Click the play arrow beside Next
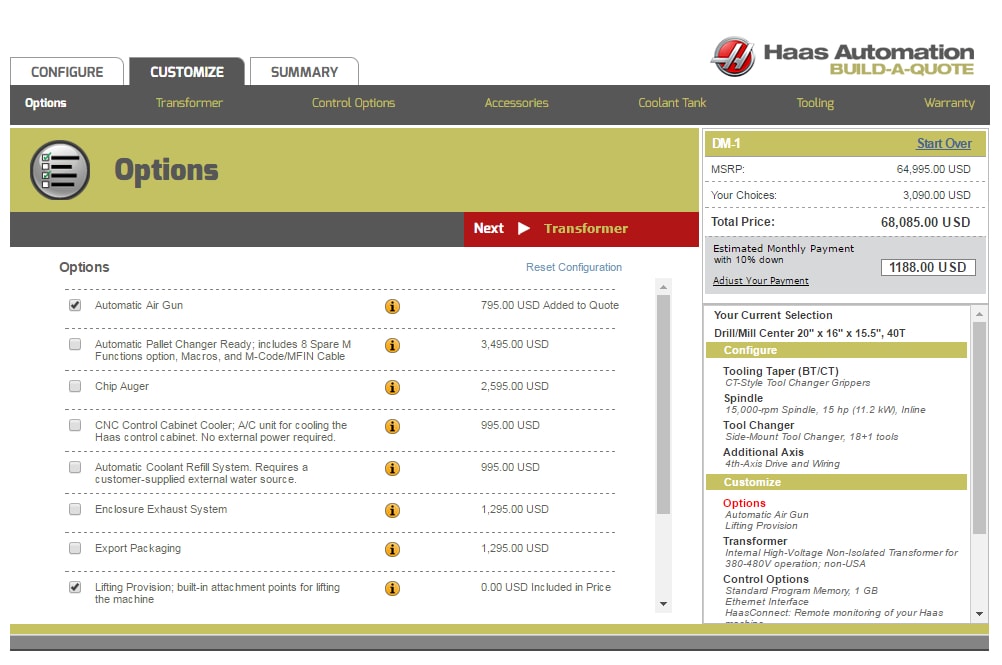 click(524, 229)
